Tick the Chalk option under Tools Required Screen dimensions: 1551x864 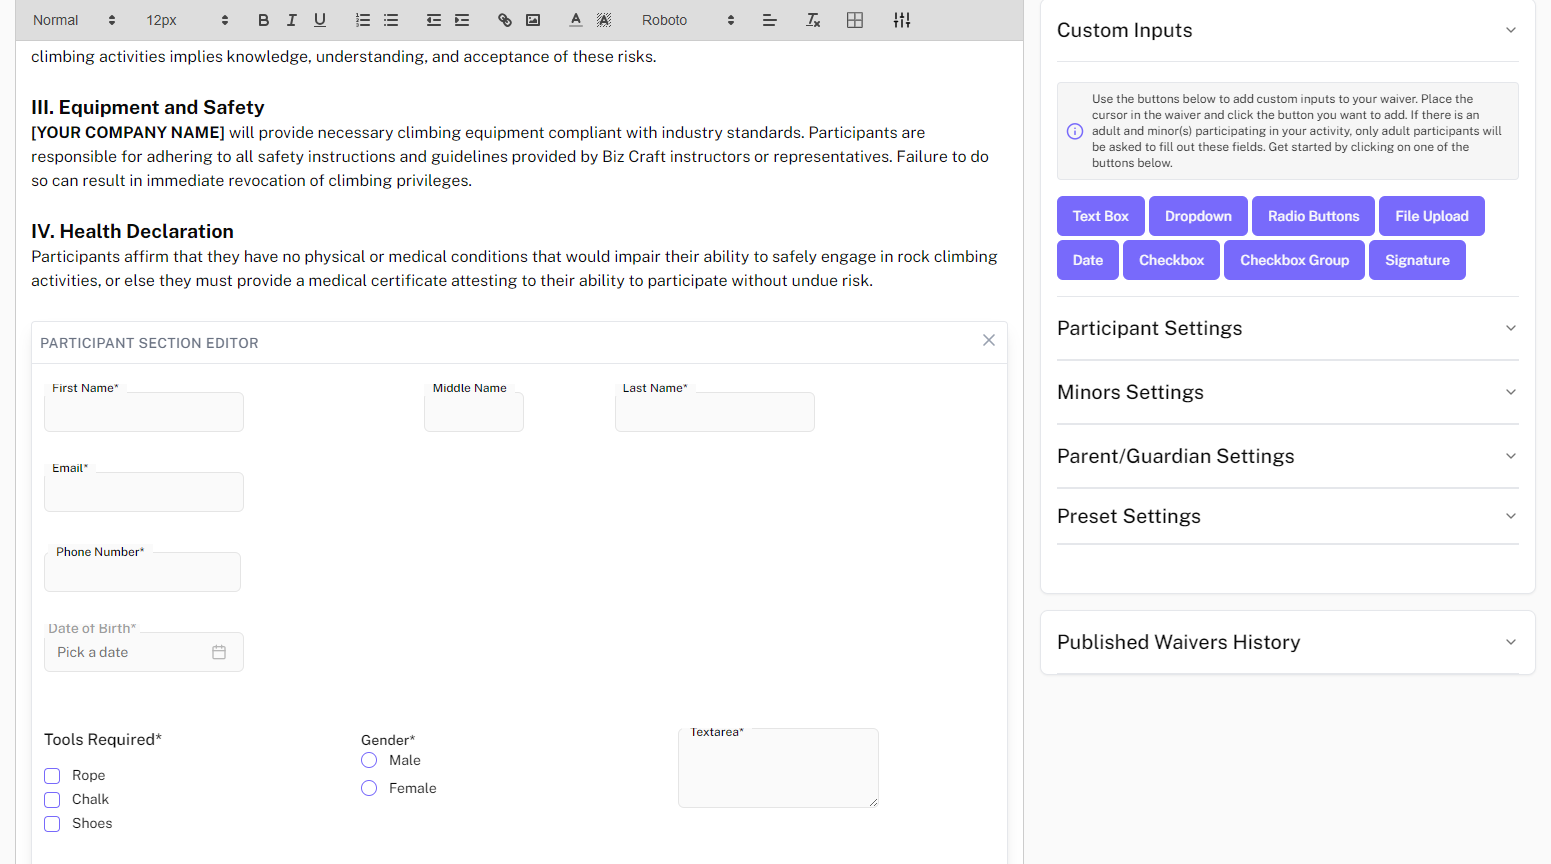52,800
